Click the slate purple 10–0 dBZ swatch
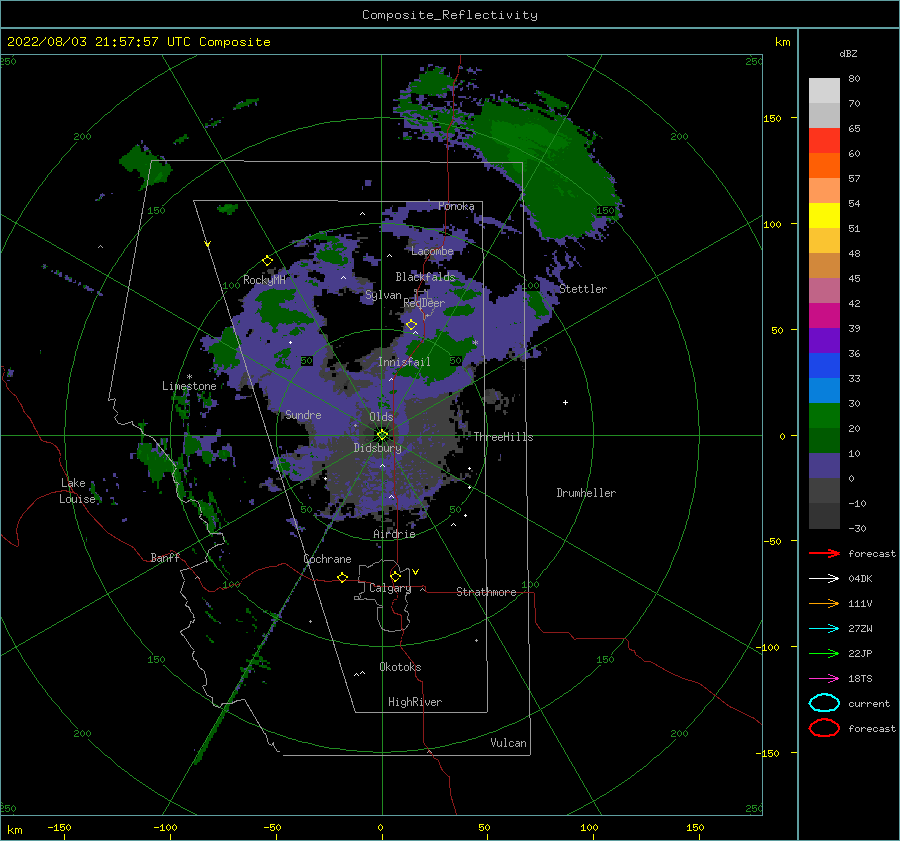This screenshot has height=841, width=900. click(824, 465)
